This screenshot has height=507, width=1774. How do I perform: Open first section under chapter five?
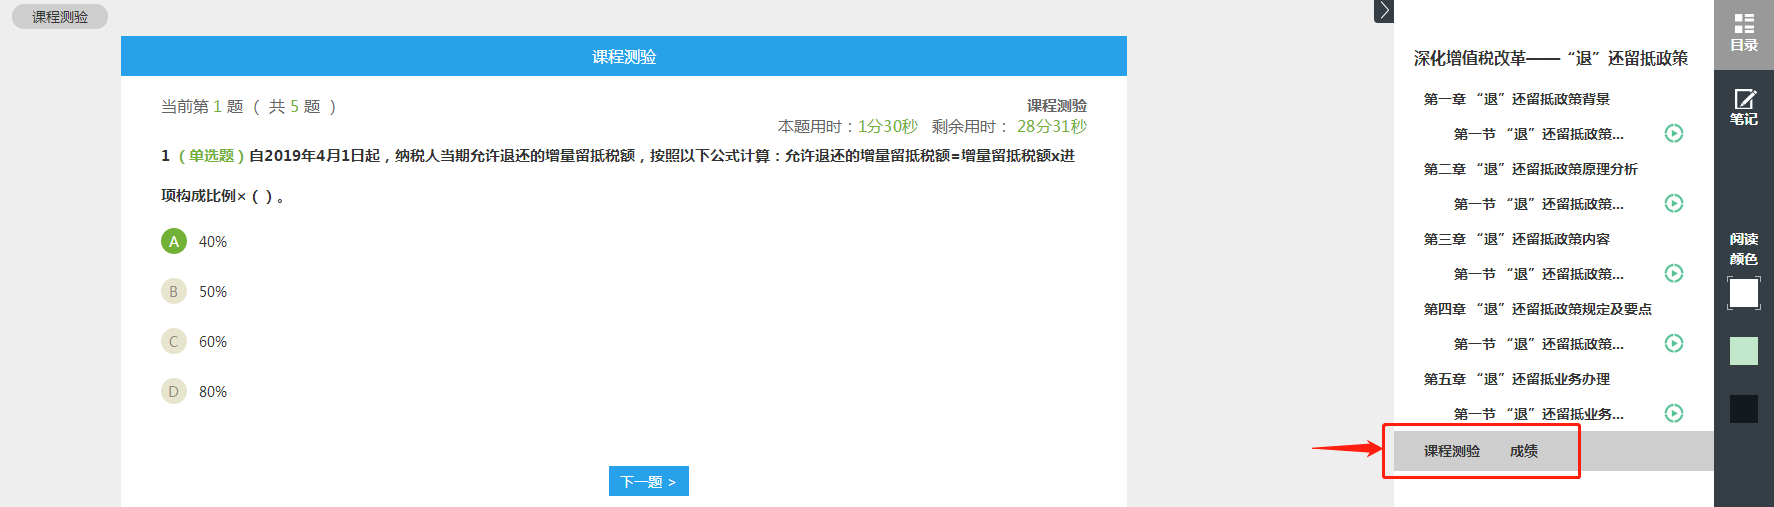point(1539,414)
